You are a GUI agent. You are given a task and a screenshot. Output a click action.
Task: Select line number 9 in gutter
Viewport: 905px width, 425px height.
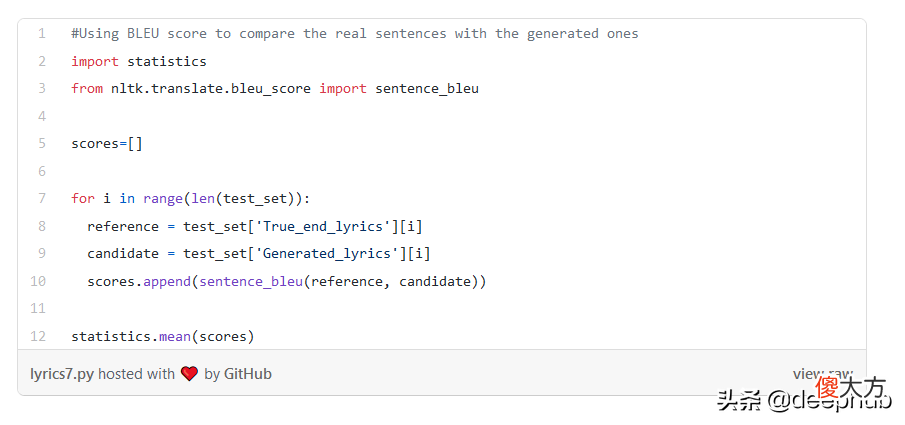[x=42, y=253]
